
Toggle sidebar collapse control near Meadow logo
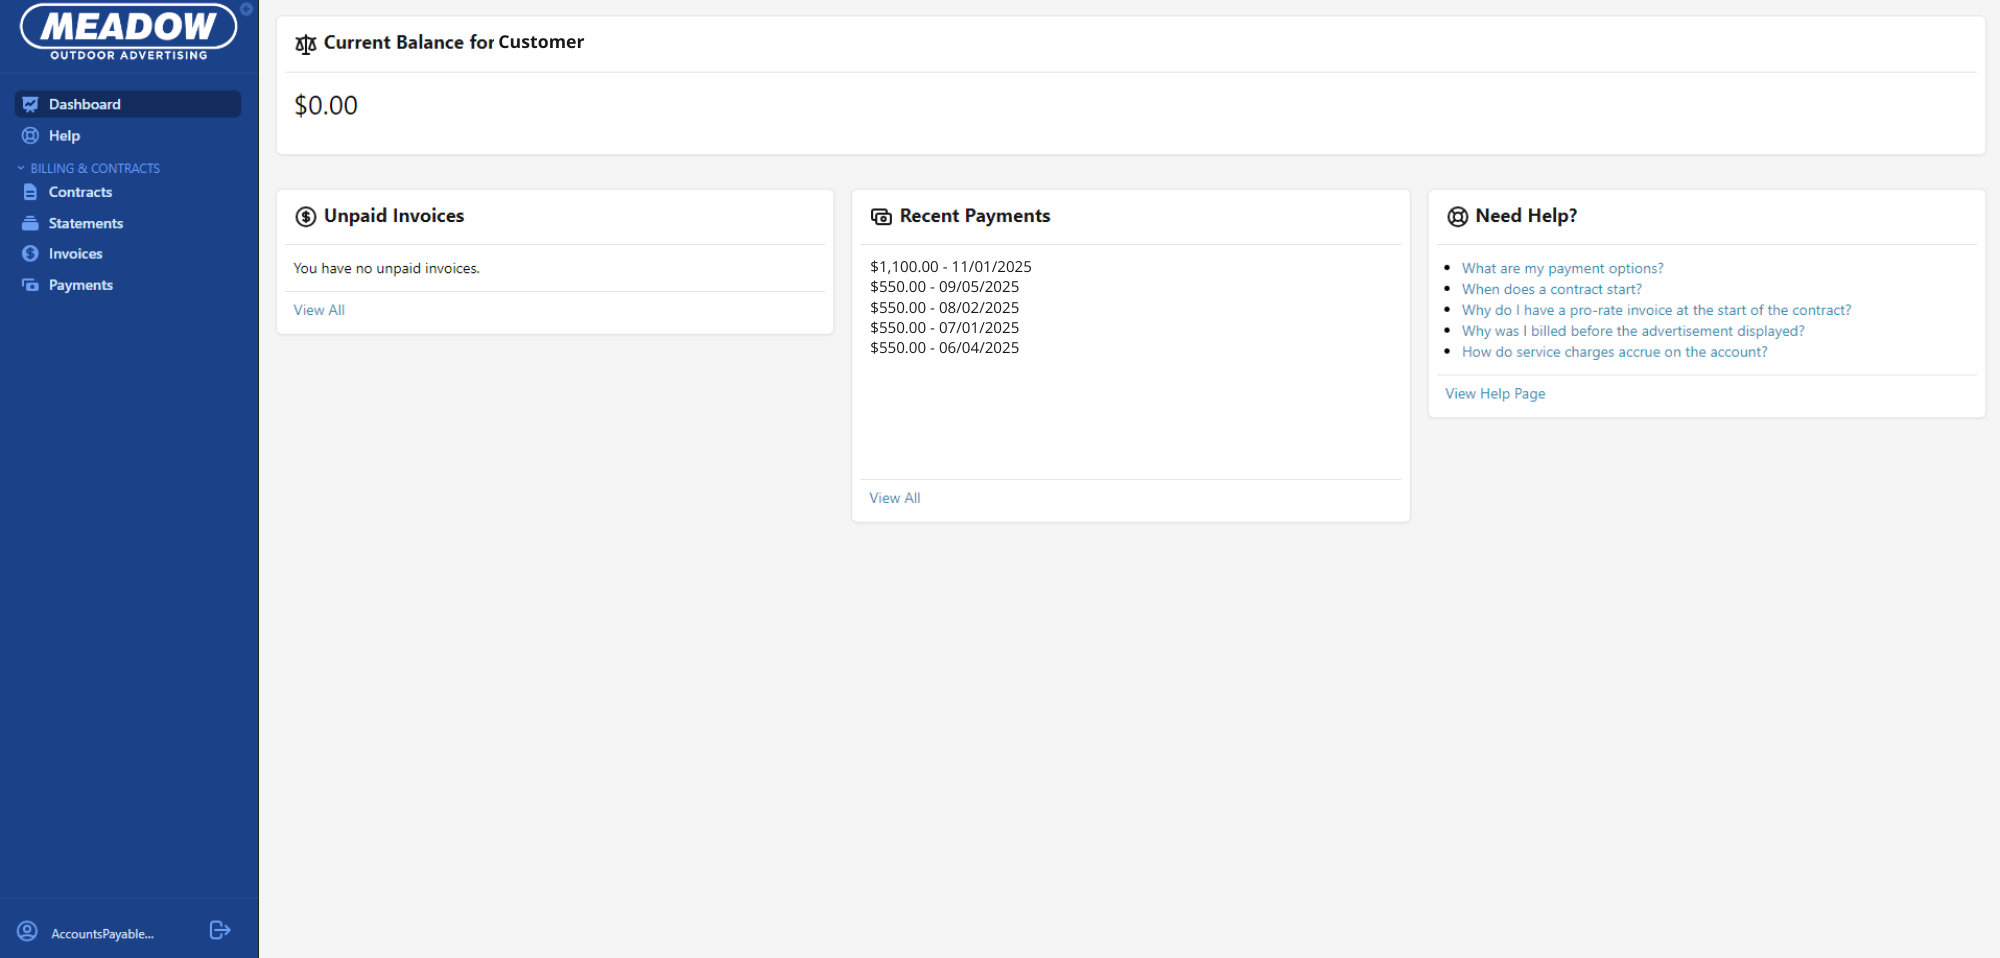coord(246,9)
